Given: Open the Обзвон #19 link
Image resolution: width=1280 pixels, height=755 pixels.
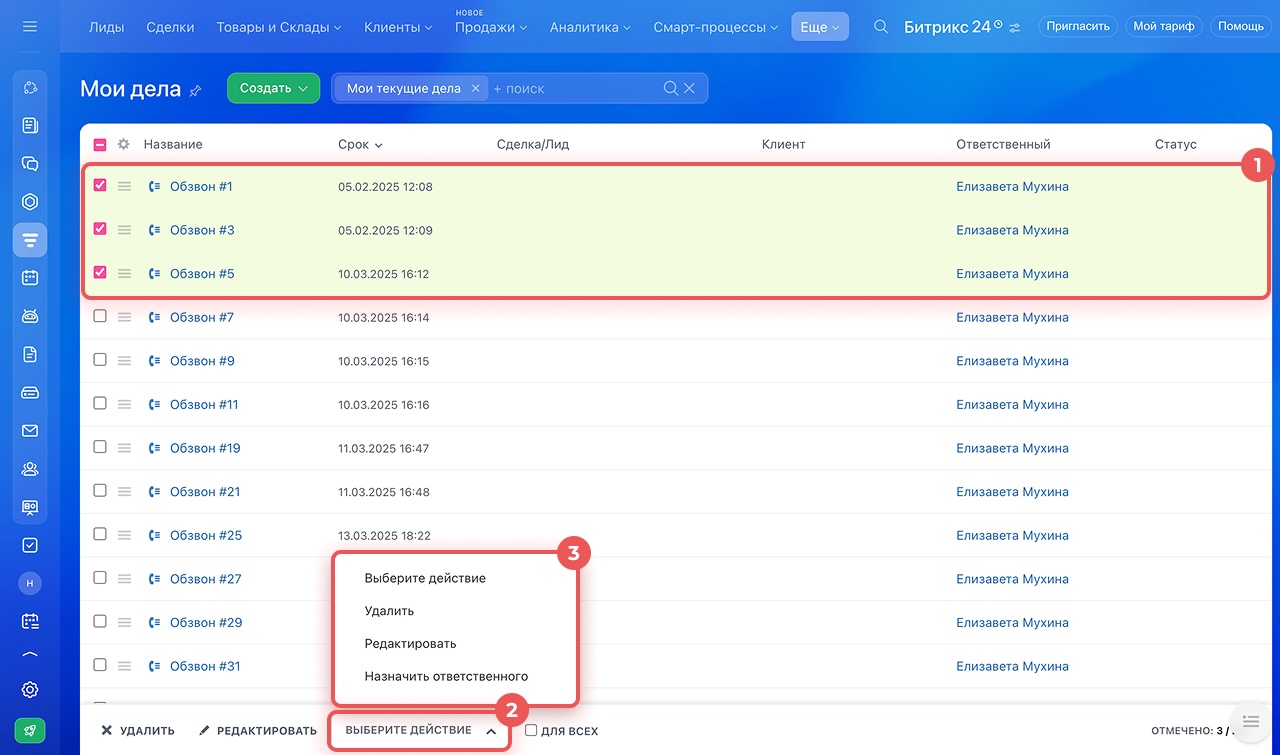Looking at the screenshot, I should [x=205, y=448].
